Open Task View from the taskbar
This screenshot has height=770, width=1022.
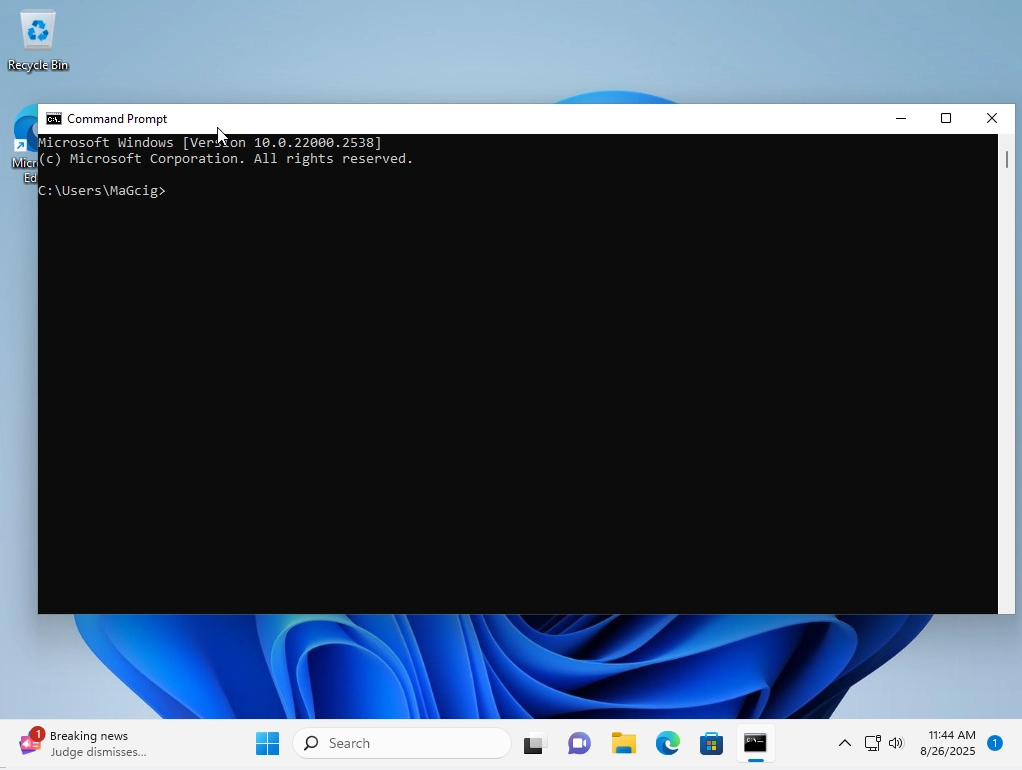[x=534, y=744]
